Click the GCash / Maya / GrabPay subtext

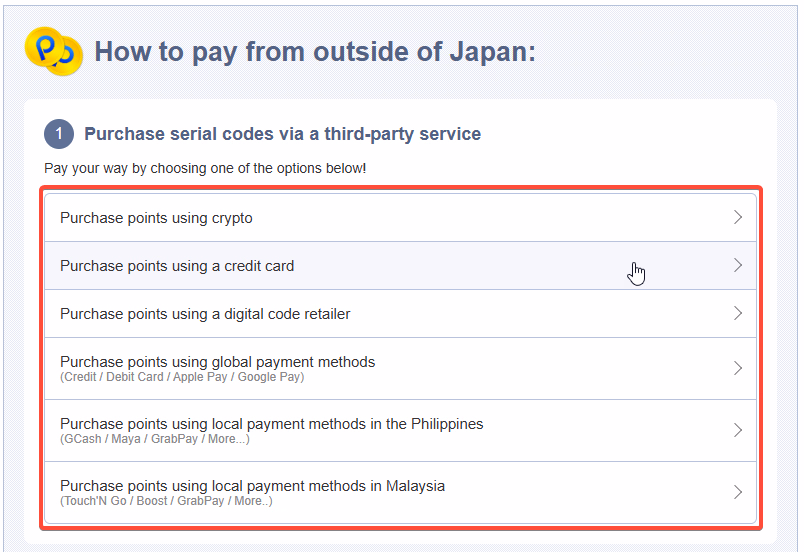tap(155, 439)
